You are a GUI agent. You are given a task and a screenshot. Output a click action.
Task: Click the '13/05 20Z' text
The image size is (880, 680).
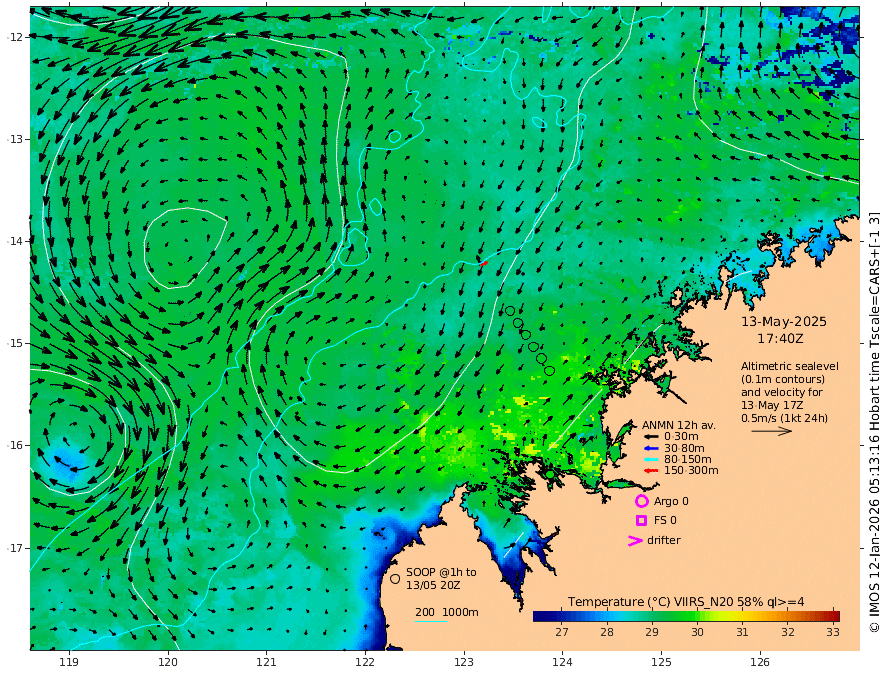coord(433,585)
